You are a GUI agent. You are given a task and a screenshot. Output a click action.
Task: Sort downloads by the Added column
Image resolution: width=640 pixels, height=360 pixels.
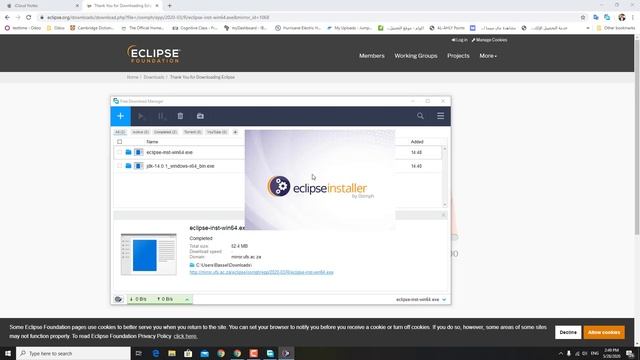tap(417, 142)
